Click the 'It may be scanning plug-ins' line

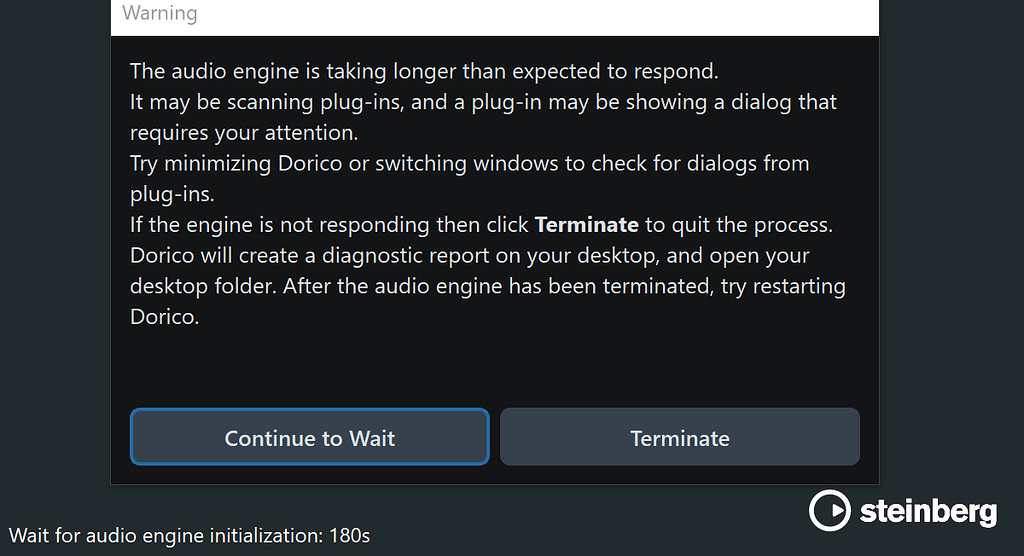483,102
